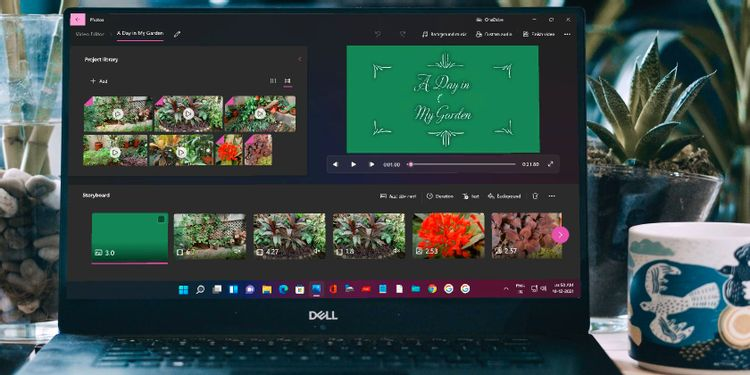Open OneDrive in the title bar
Viewport: 750px width, 375px height.
click(489, 20)
